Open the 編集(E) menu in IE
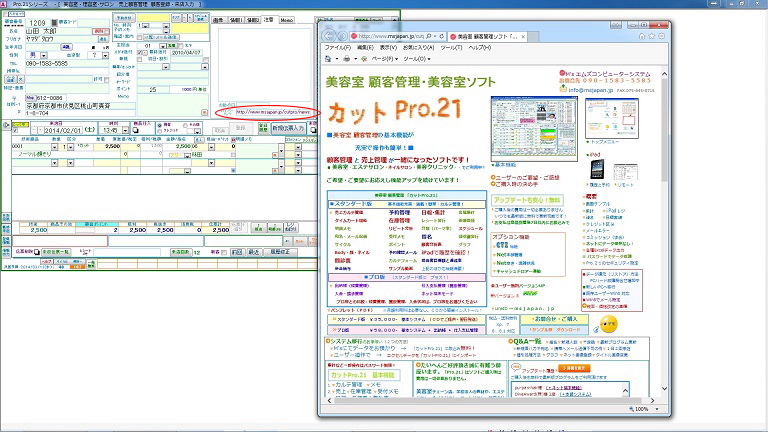The image size is (768, 432). [x=365, y=48]
